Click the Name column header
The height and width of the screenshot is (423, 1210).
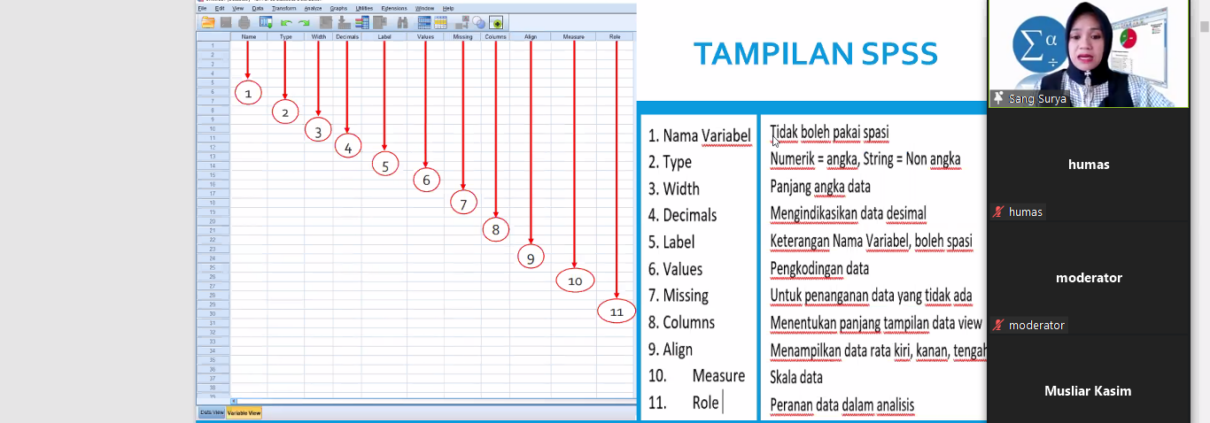pyautogui.click(x=249, y=37)
